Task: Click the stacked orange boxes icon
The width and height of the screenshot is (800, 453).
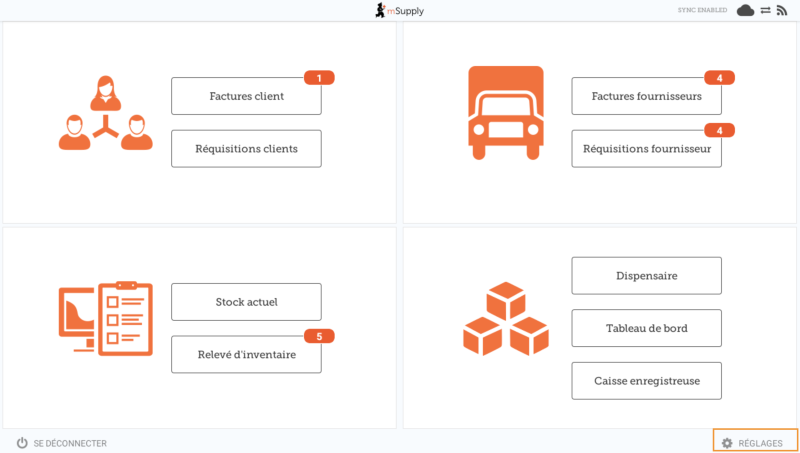Action: click(x=506, y=318)
